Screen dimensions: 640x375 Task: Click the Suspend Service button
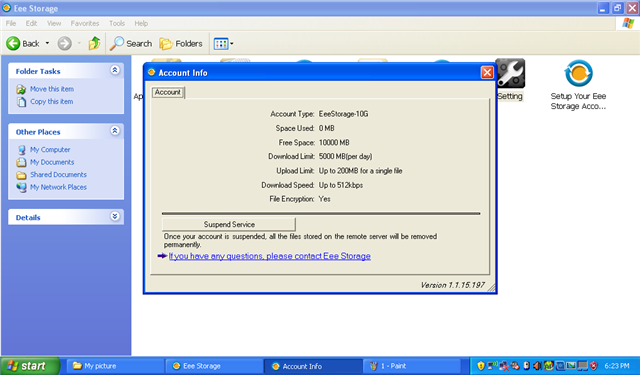pyautogui.click(x=229, y=224)
